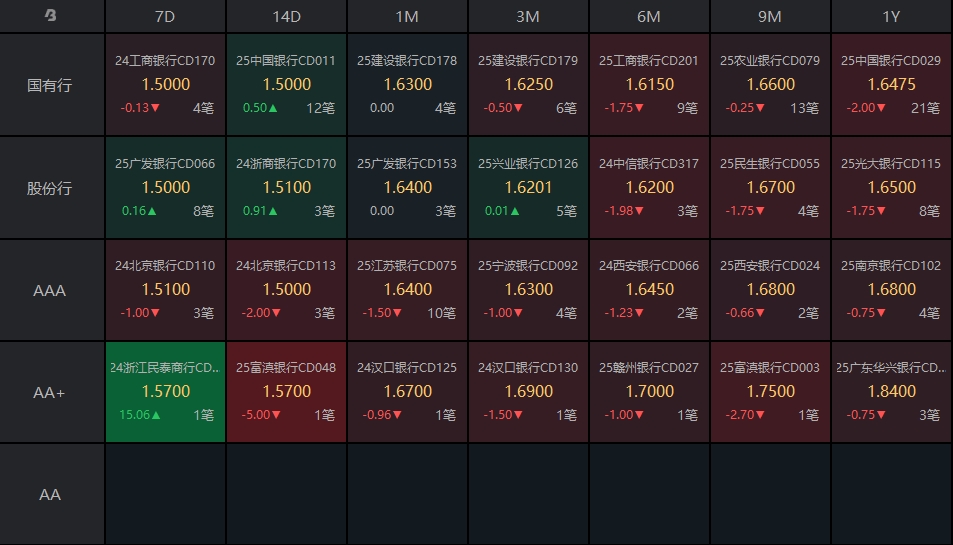Open the 24北京银行CD113 cell

pyautogui.click(x=286, y=290)
